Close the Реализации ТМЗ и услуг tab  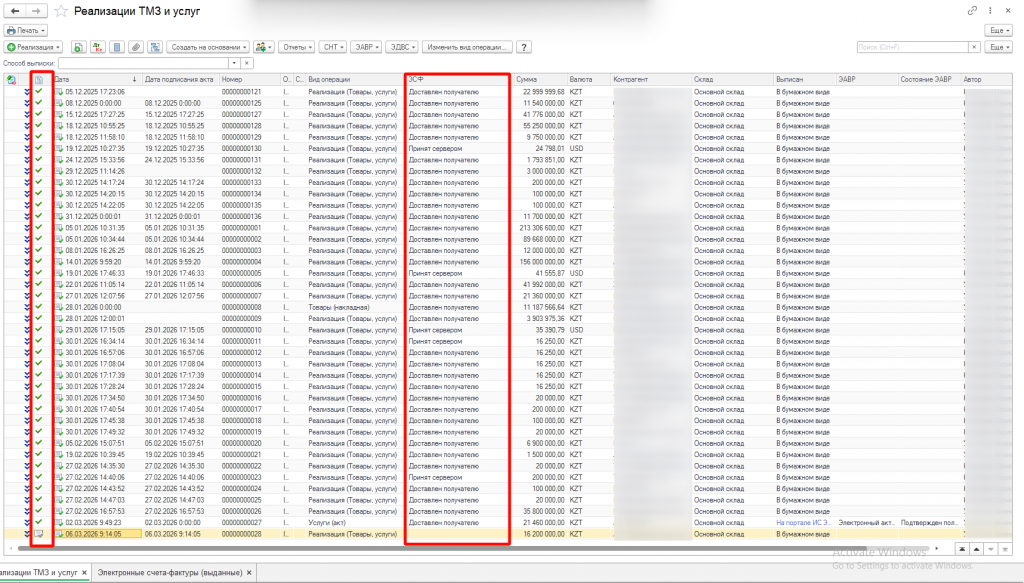(84, 573)
